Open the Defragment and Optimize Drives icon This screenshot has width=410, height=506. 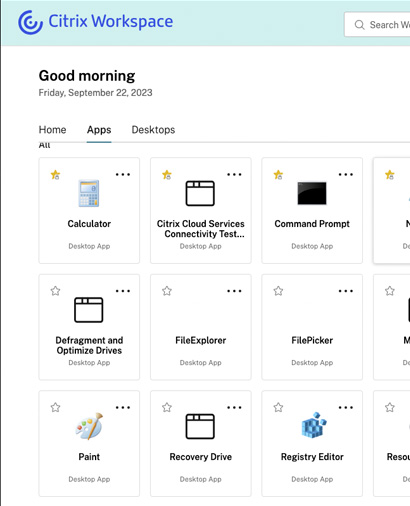coord(89,310)
